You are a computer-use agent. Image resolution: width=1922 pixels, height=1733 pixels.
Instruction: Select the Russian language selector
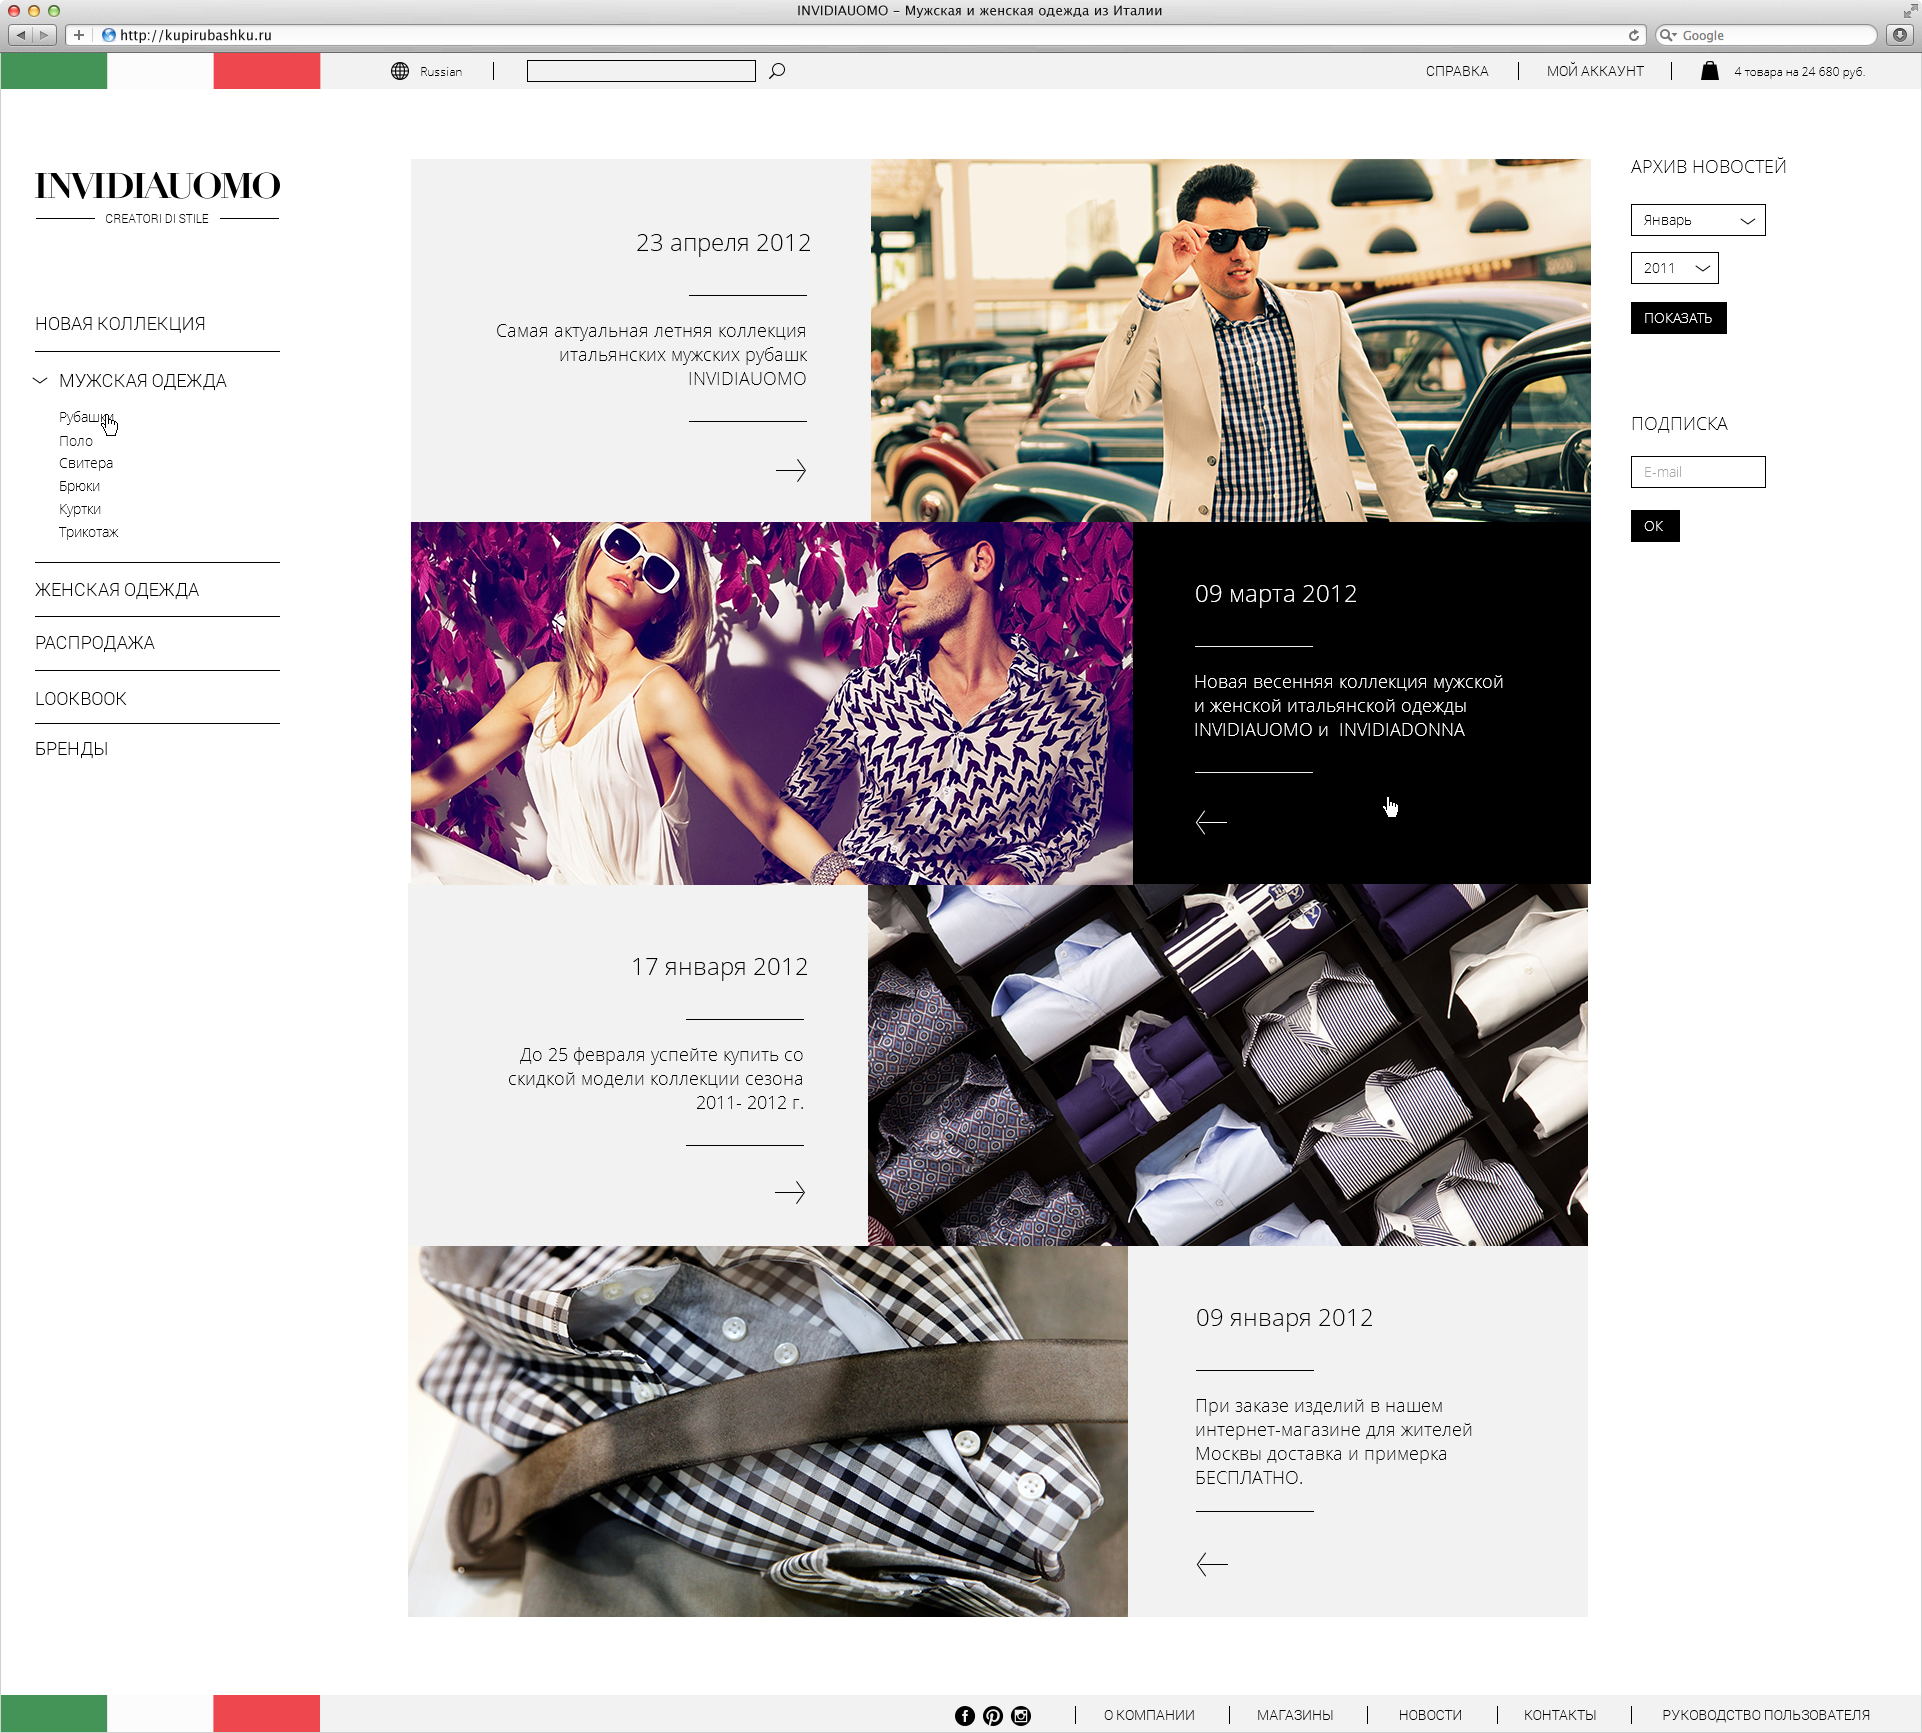pos(441,72)
